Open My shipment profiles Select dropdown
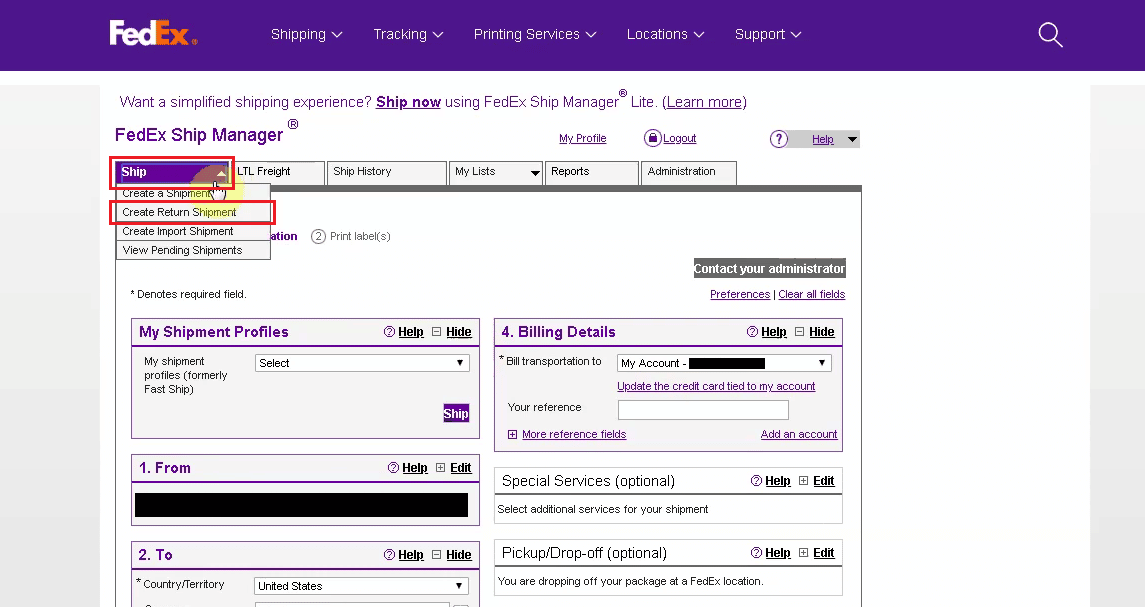This screenshot has width=1145, height=607. [362, 363]
